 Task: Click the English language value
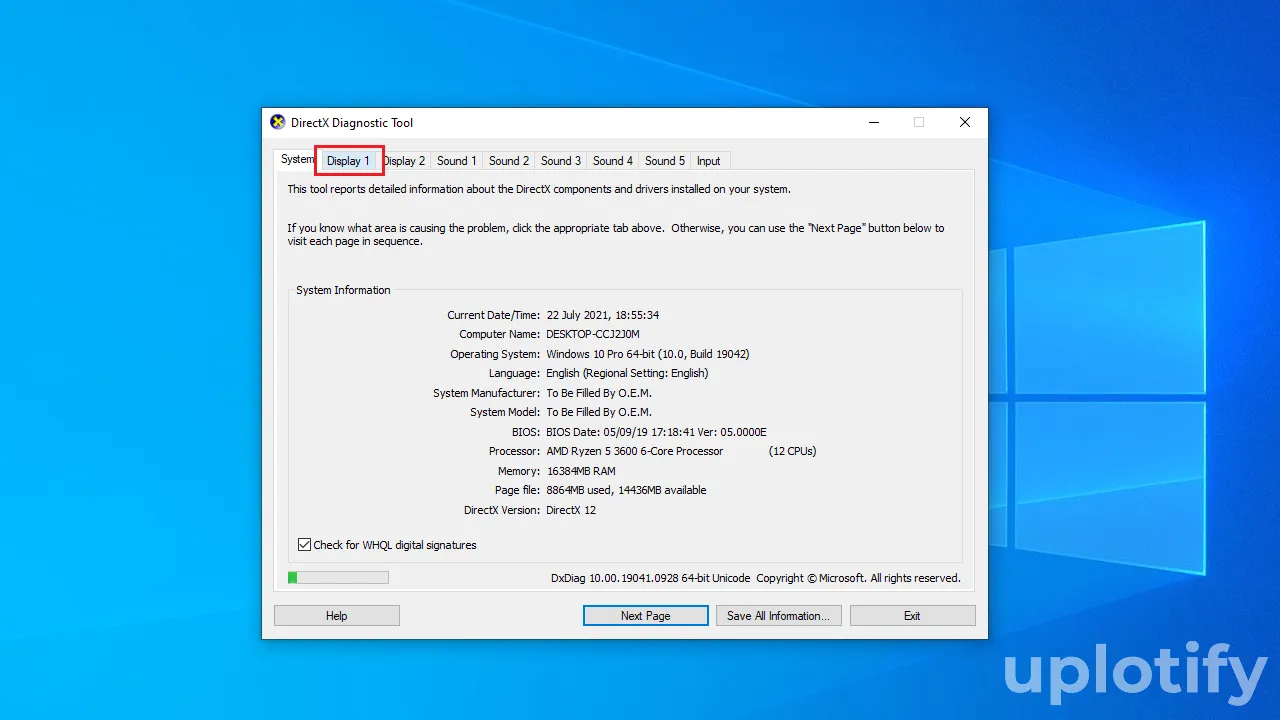point(627,373)
